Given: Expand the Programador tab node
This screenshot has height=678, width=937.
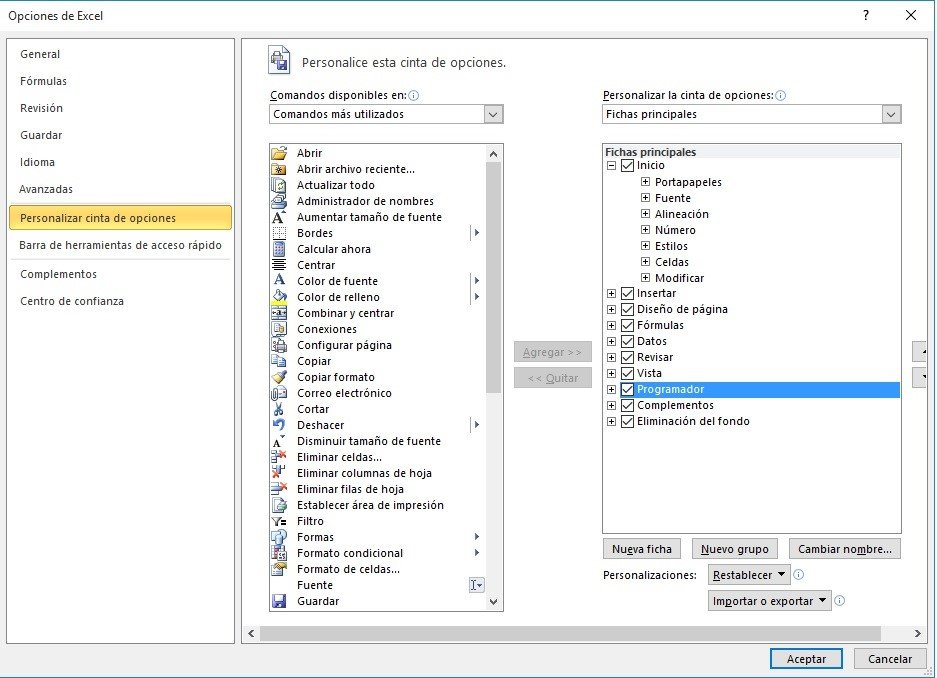Looking at the screenshot, I should click(x=611, y=389).
